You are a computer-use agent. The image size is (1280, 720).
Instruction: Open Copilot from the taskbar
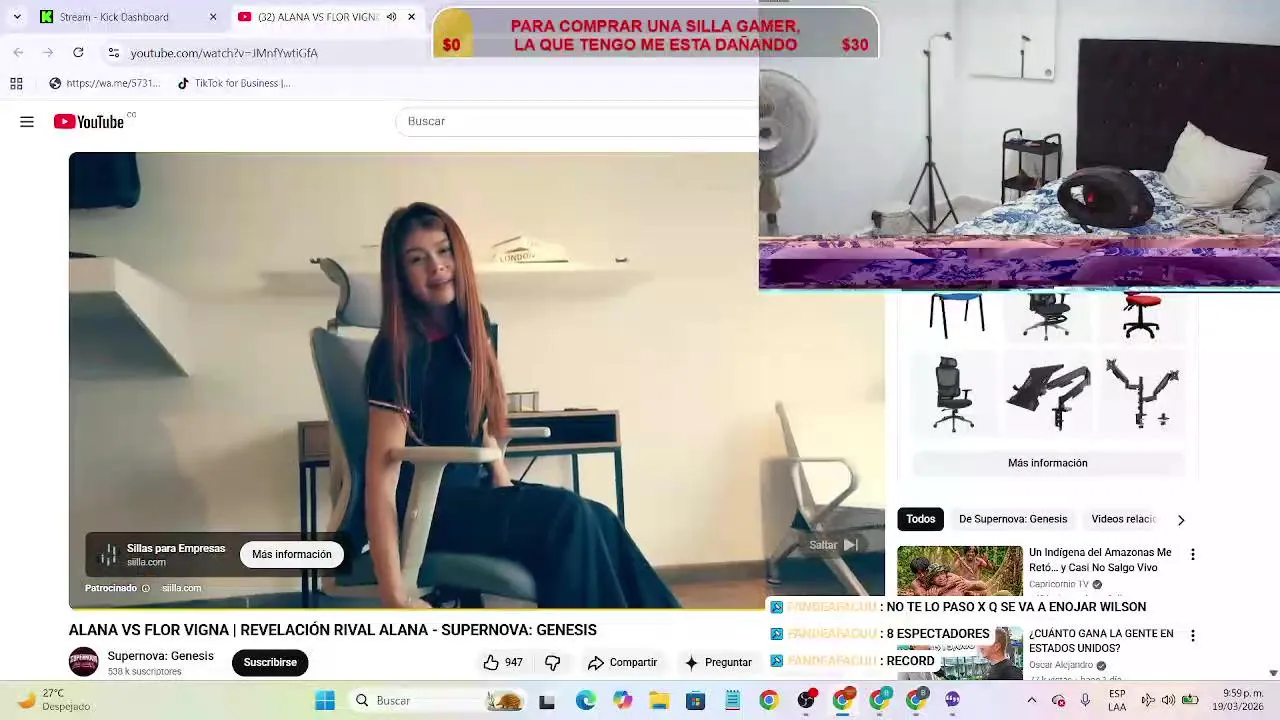click(x=623, y=701)
